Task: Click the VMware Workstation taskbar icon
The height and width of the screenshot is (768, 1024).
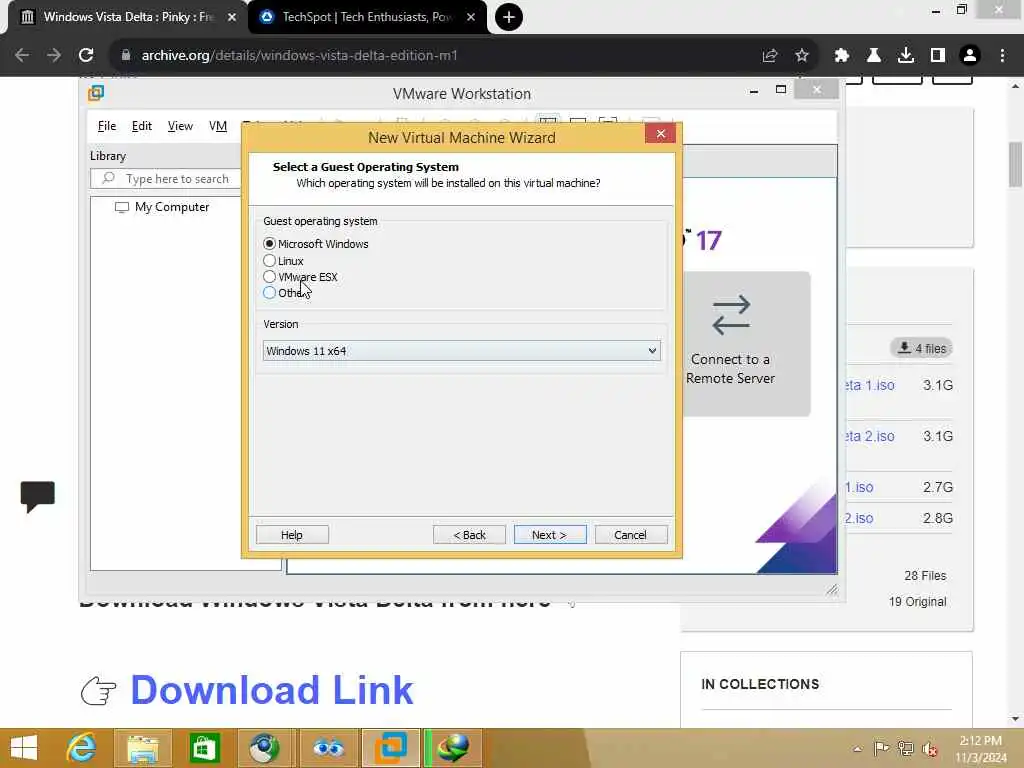Action: tap(391, 748)
